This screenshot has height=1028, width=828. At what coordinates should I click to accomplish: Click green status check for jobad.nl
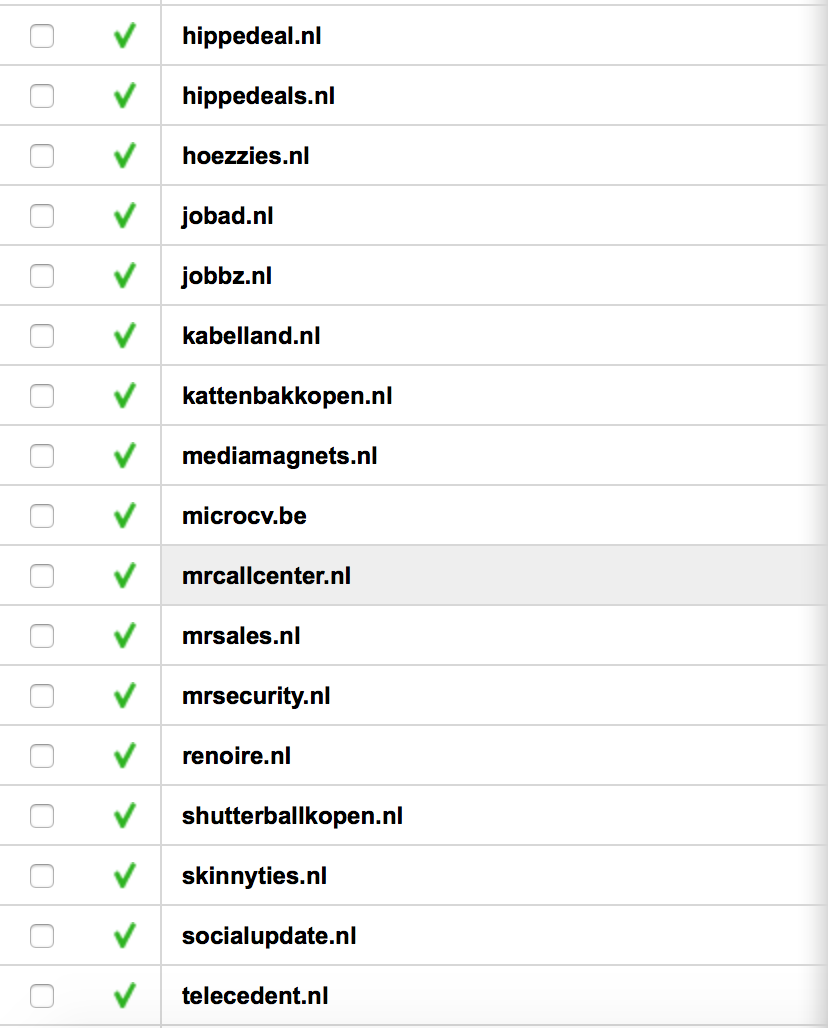[x=125, y=216]
